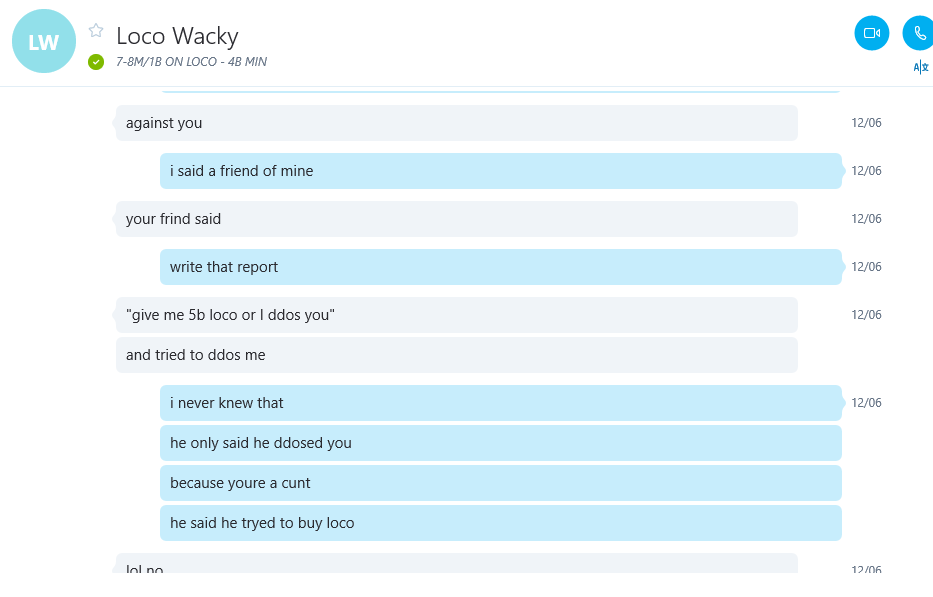Click the mood message under the name
The image size is (933, 597).
pyautogui.click(x=192, y=62)
